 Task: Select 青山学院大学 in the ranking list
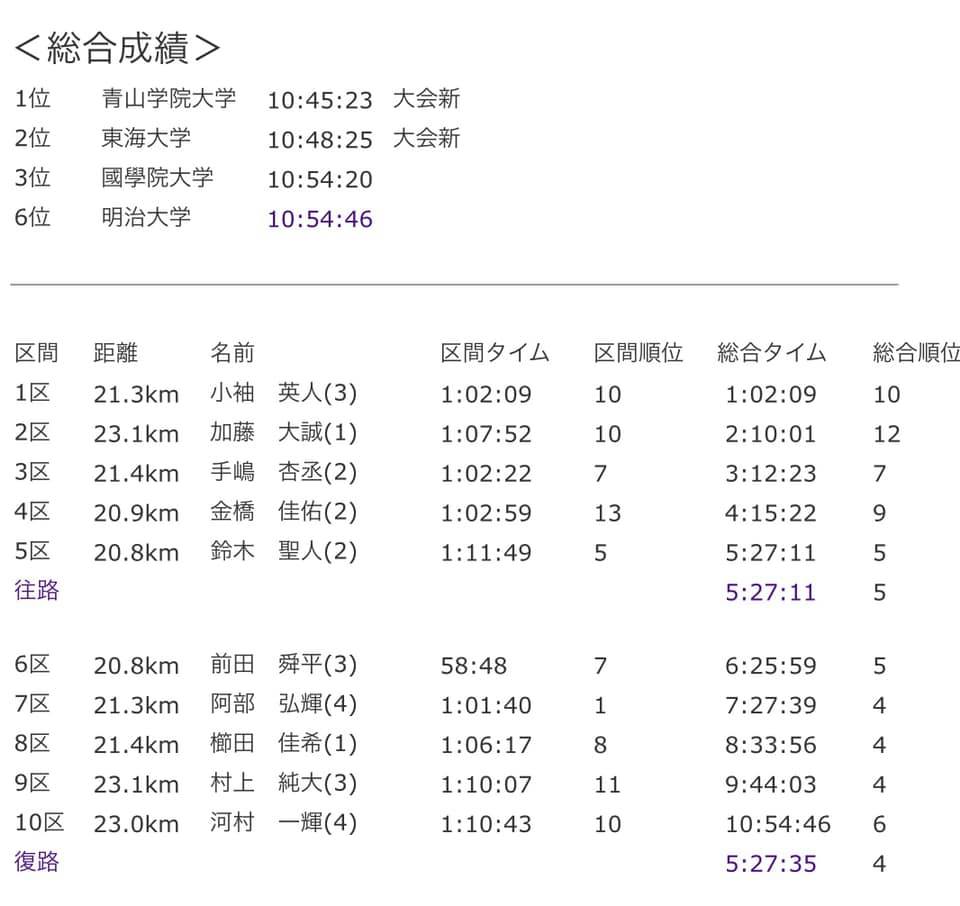click(168, 99)
